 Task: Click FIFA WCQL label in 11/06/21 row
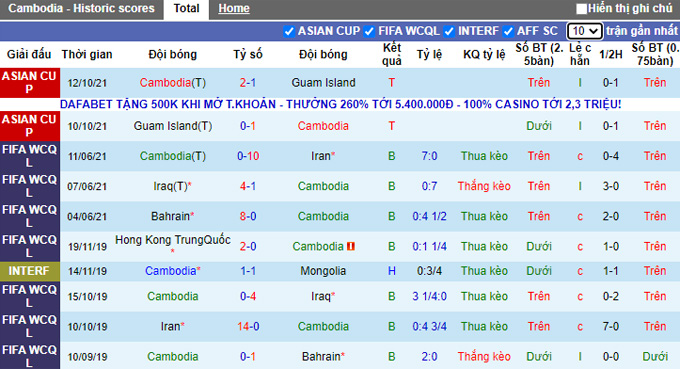[29, 156]
